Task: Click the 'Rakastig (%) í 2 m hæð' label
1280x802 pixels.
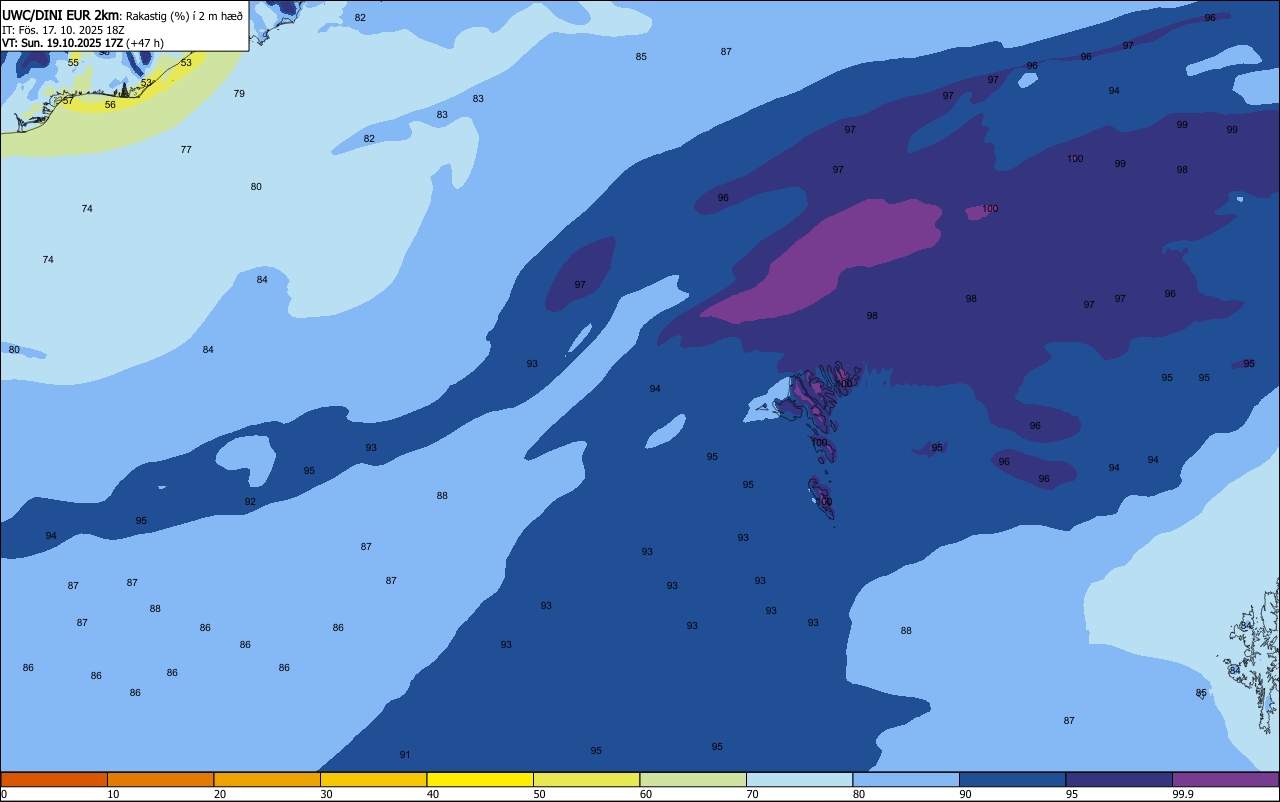Action: [x=184, y=16]
